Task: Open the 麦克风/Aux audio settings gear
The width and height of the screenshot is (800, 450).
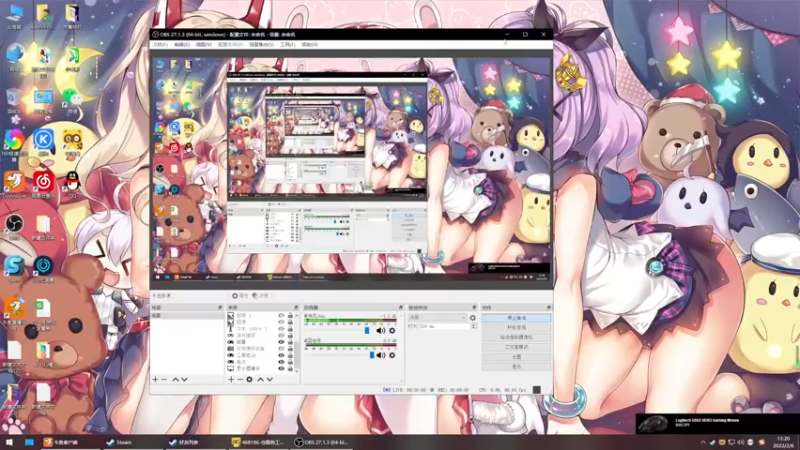Action: (392, 331)
